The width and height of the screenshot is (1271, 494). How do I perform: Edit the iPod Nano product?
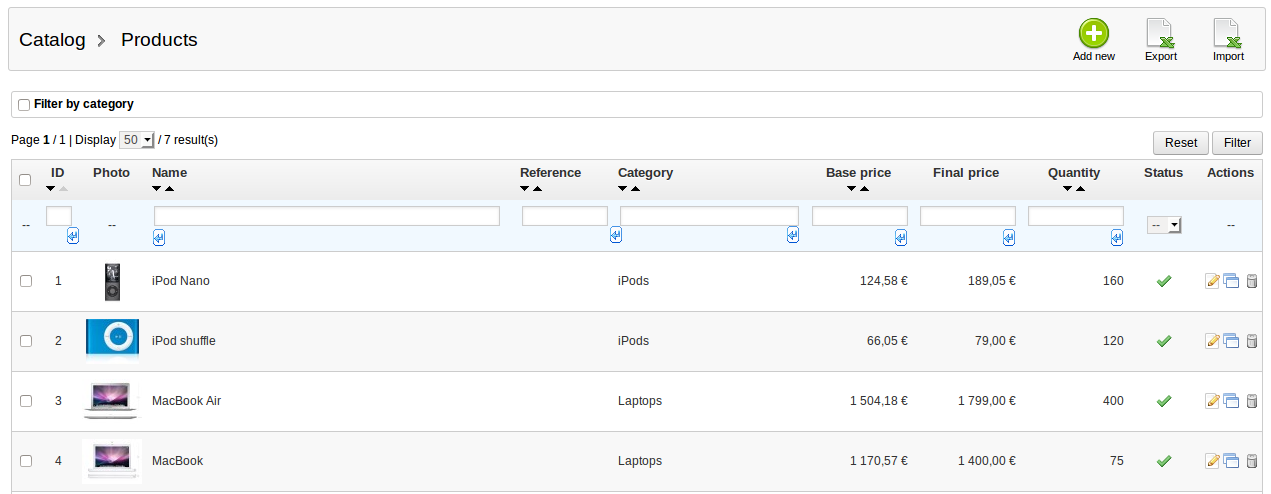pos(1213,281)
